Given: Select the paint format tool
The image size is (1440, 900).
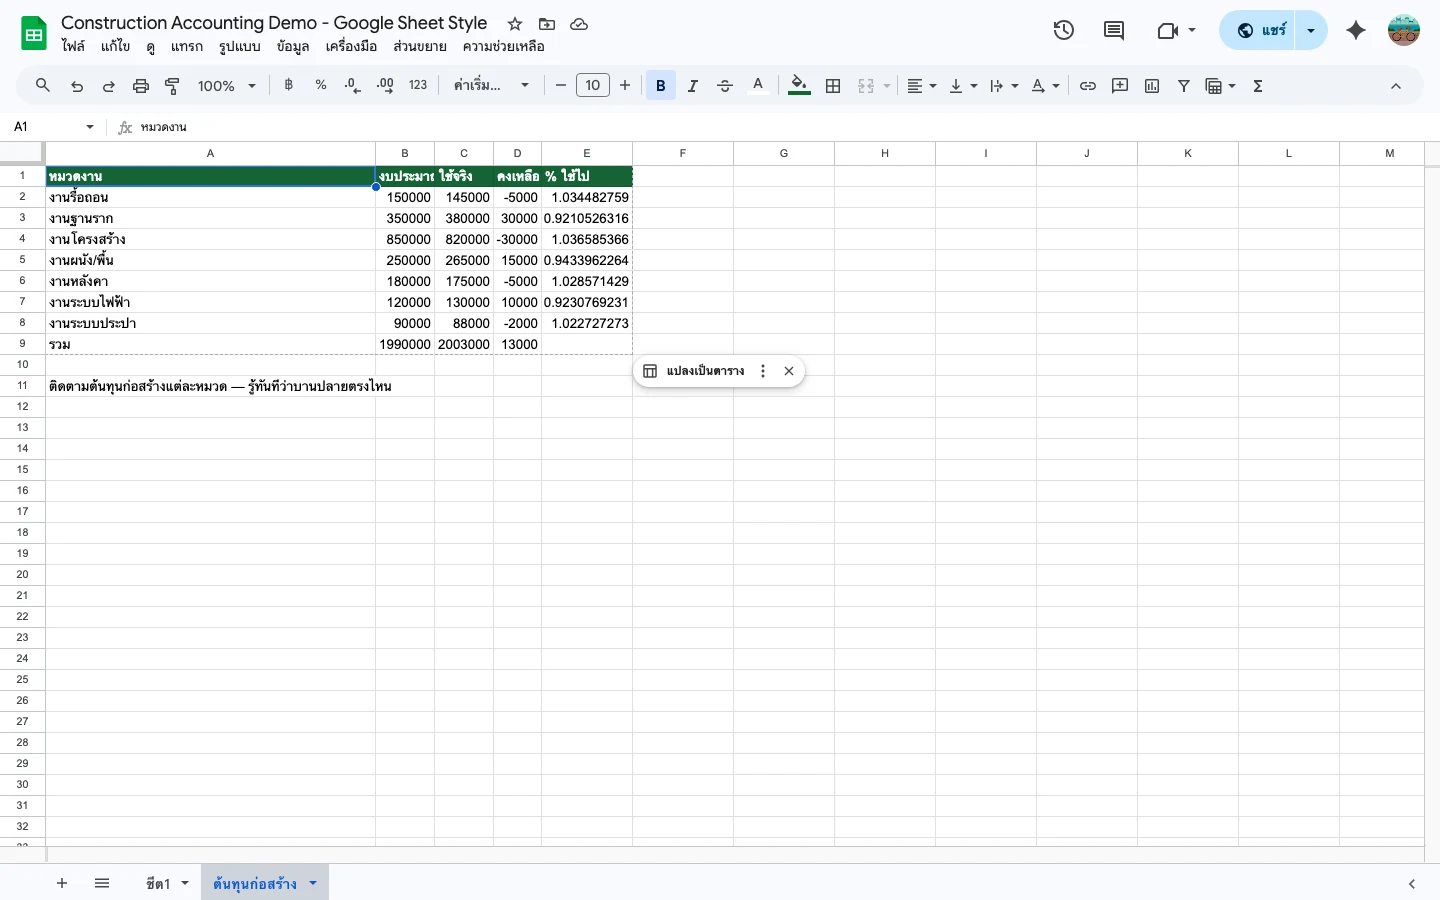Looking at the screenshot, I should point(172,86).
